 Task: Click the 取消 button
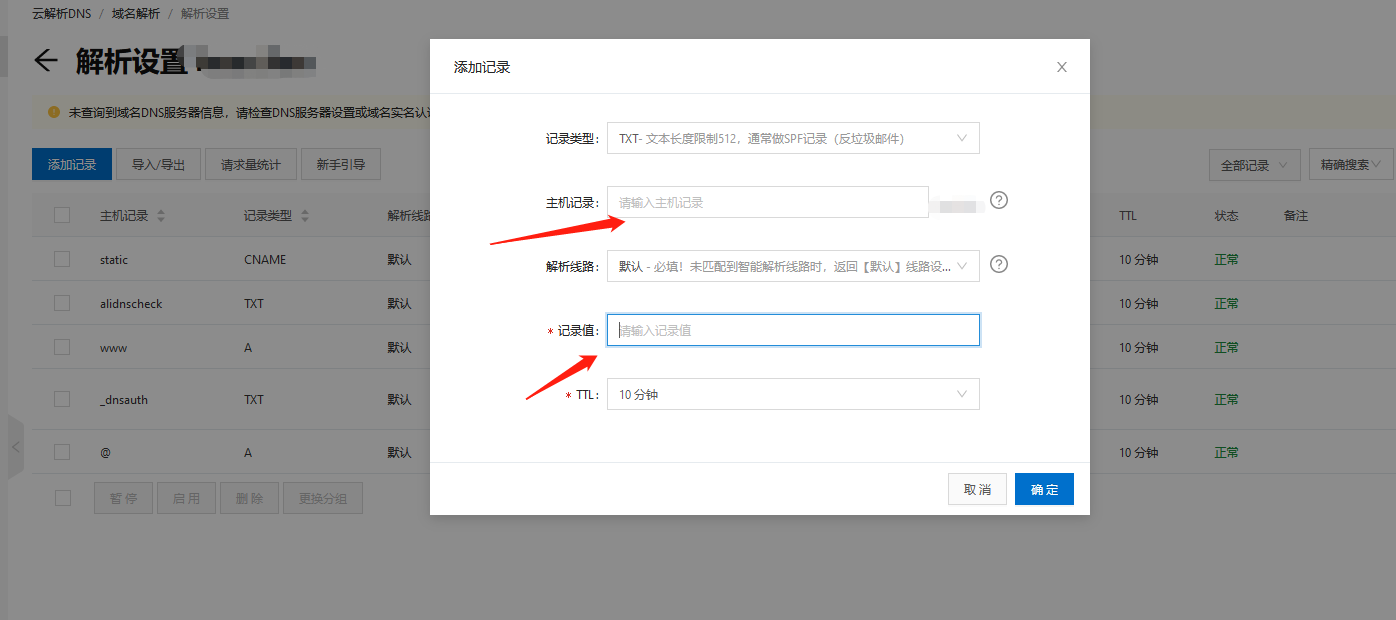(x=977, y=489)
